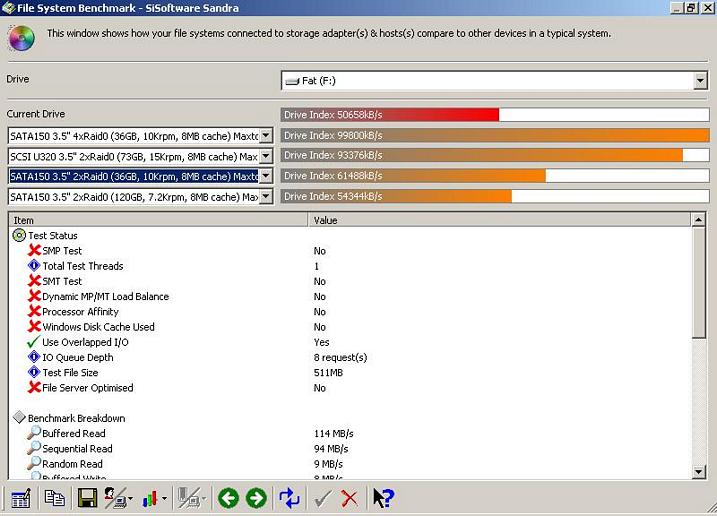Open the Drive Fat (F:) dropdown
This screenshot has height=516, width=717.
tap(700, 81)
